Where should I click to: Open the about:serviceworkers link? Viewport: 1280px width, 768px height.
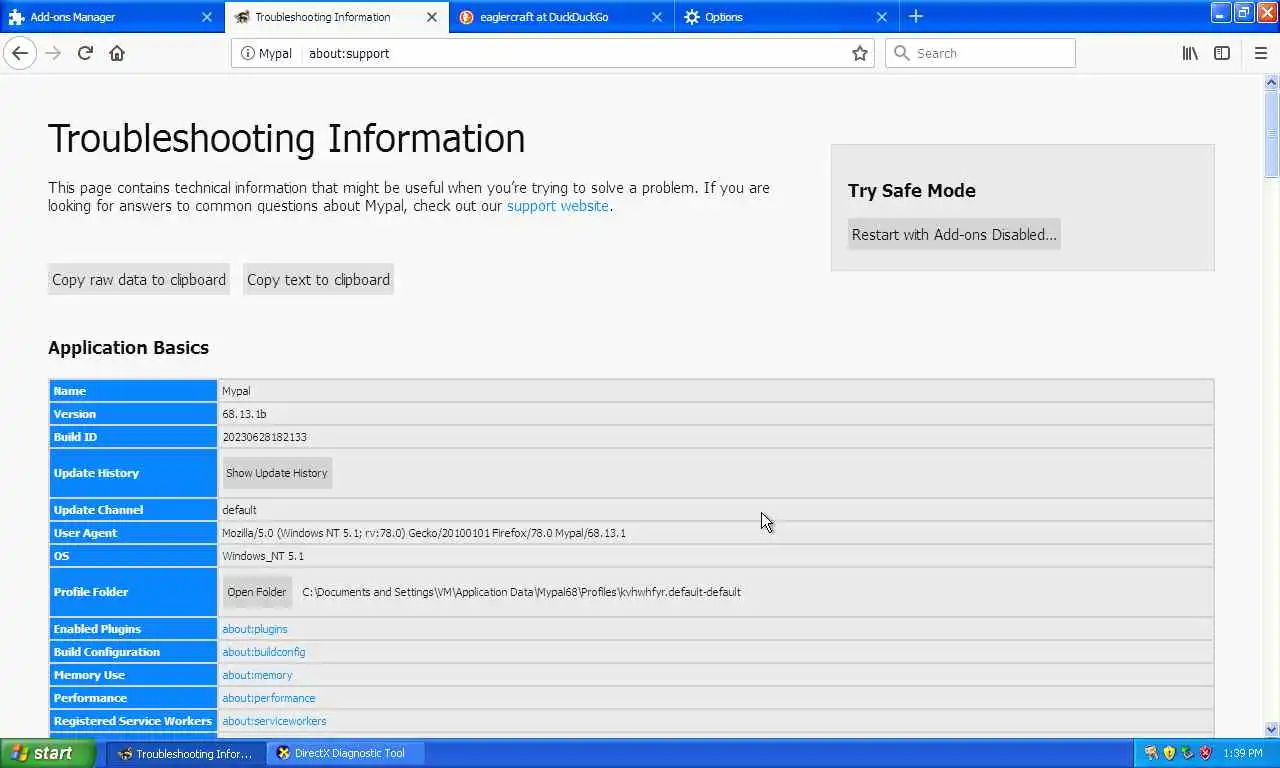click(274, 721)
